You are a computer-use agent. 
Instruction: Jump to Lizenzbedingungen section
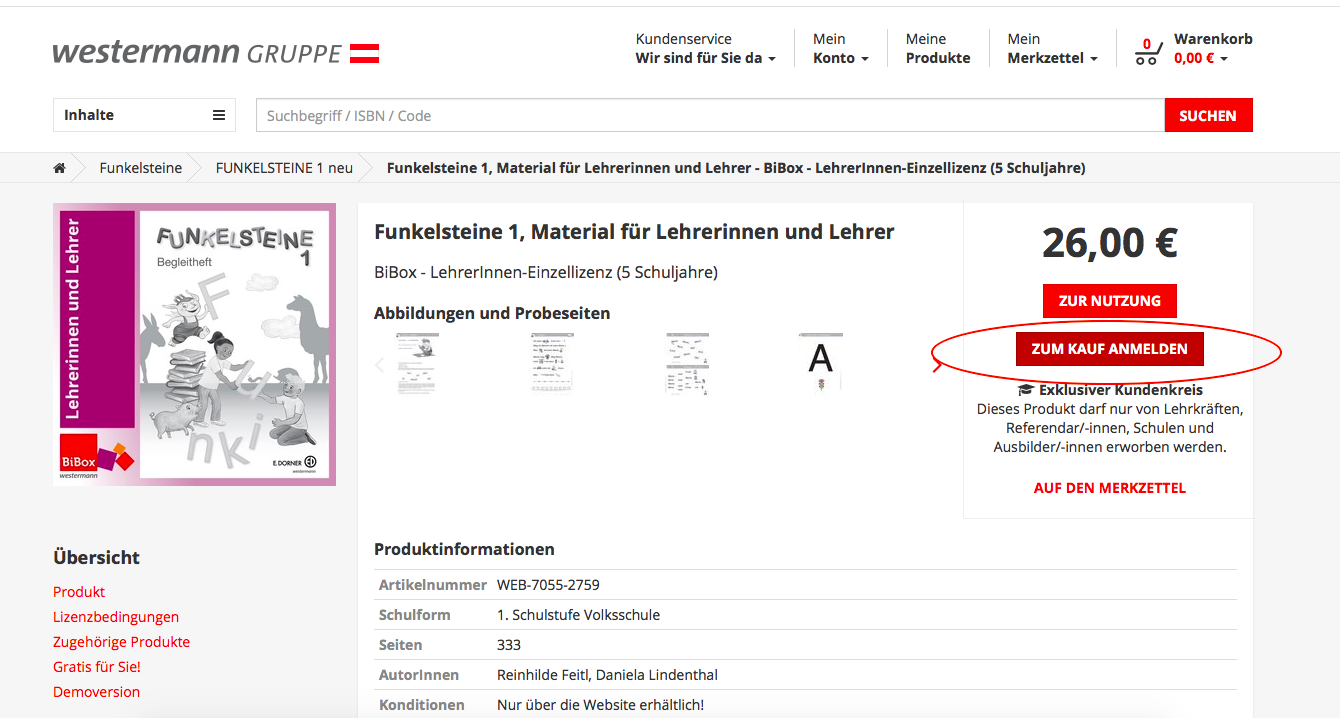coord(116,617)
